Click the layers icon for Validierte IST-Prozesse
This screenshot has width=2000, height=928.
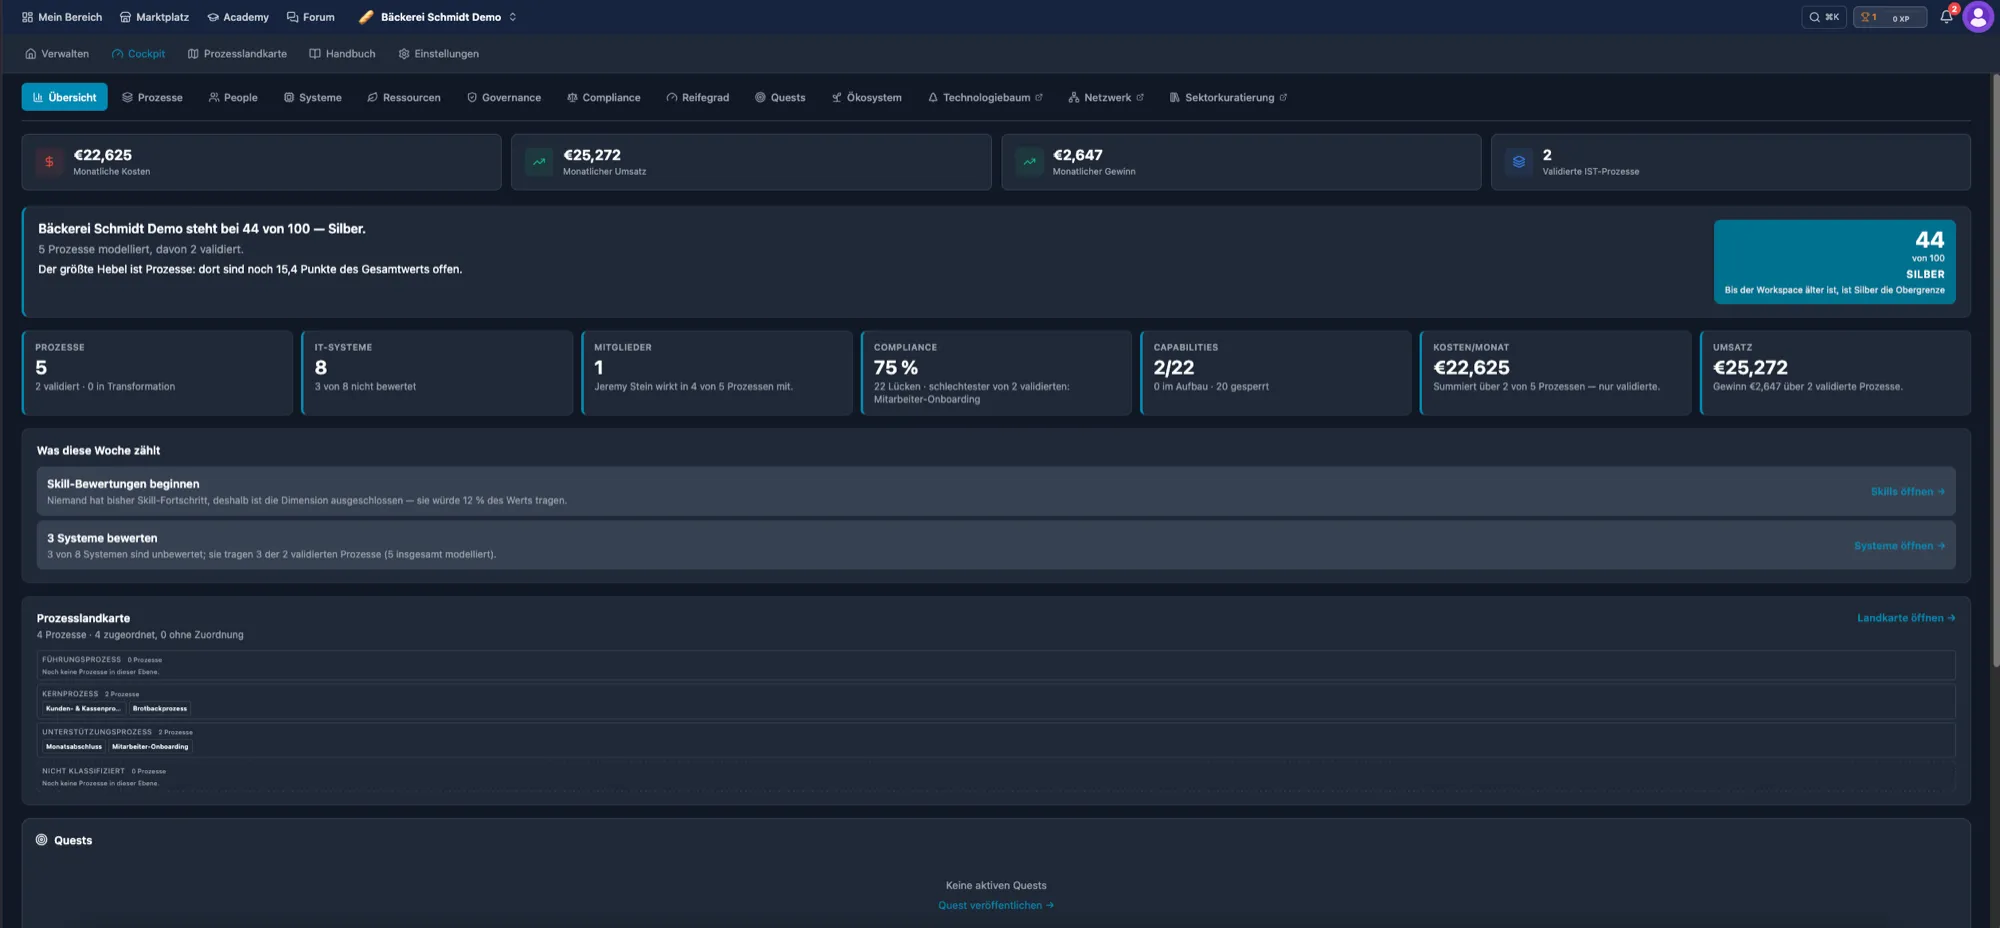point(1518,162)
